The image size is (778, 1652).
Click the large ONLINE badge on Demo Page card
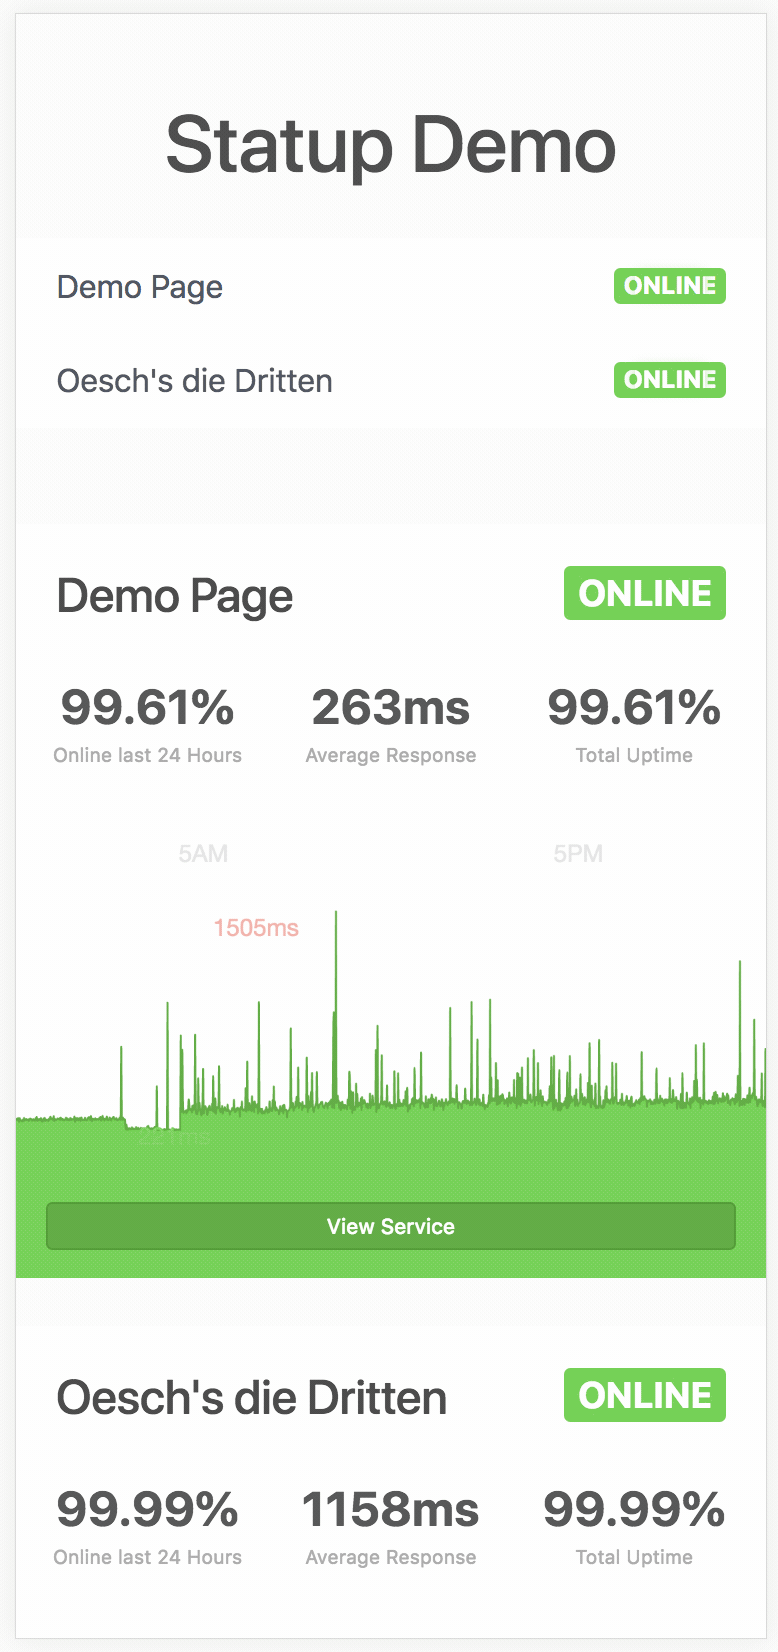(645, 593)
